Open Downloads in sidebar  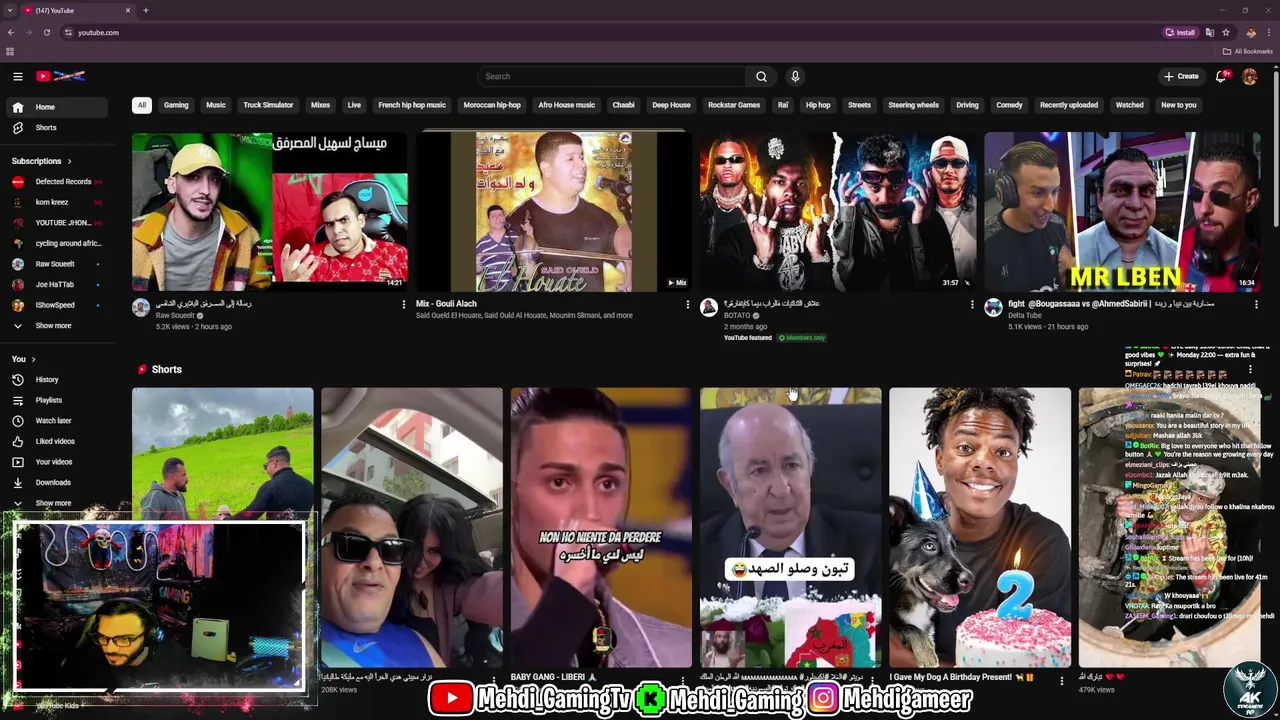pyautogui.click(x=58, y=483)
